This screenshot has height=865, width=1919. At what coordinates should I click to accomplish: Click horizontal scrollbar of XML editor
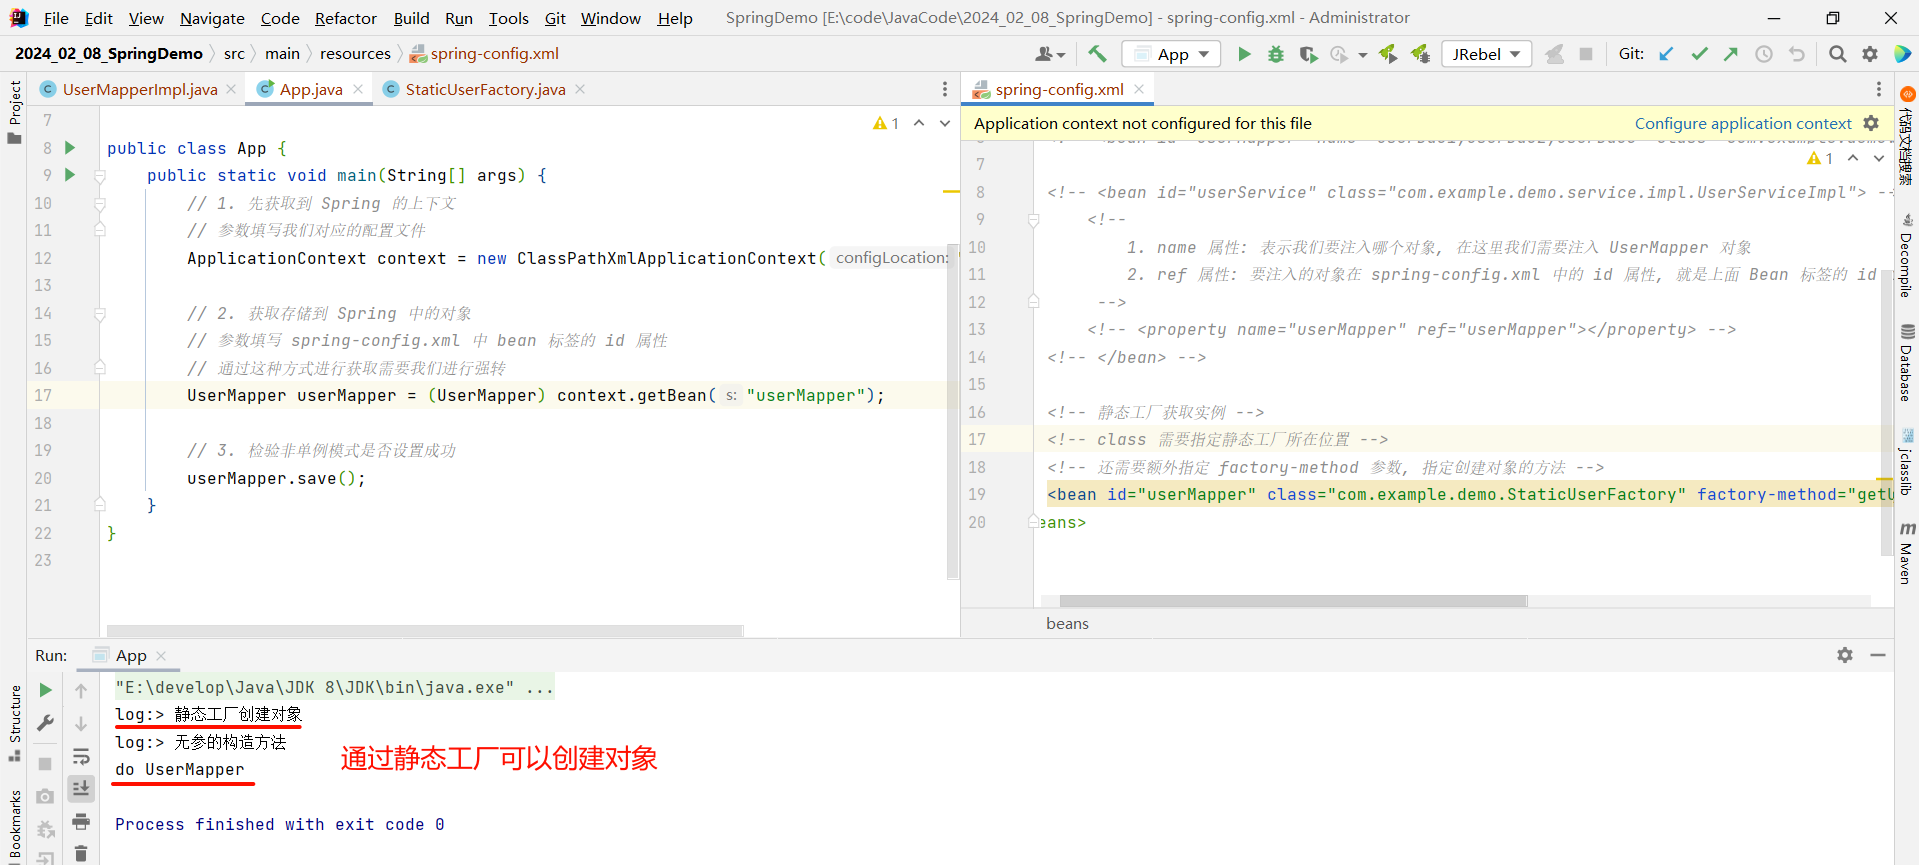click(x=1293, y=601)
